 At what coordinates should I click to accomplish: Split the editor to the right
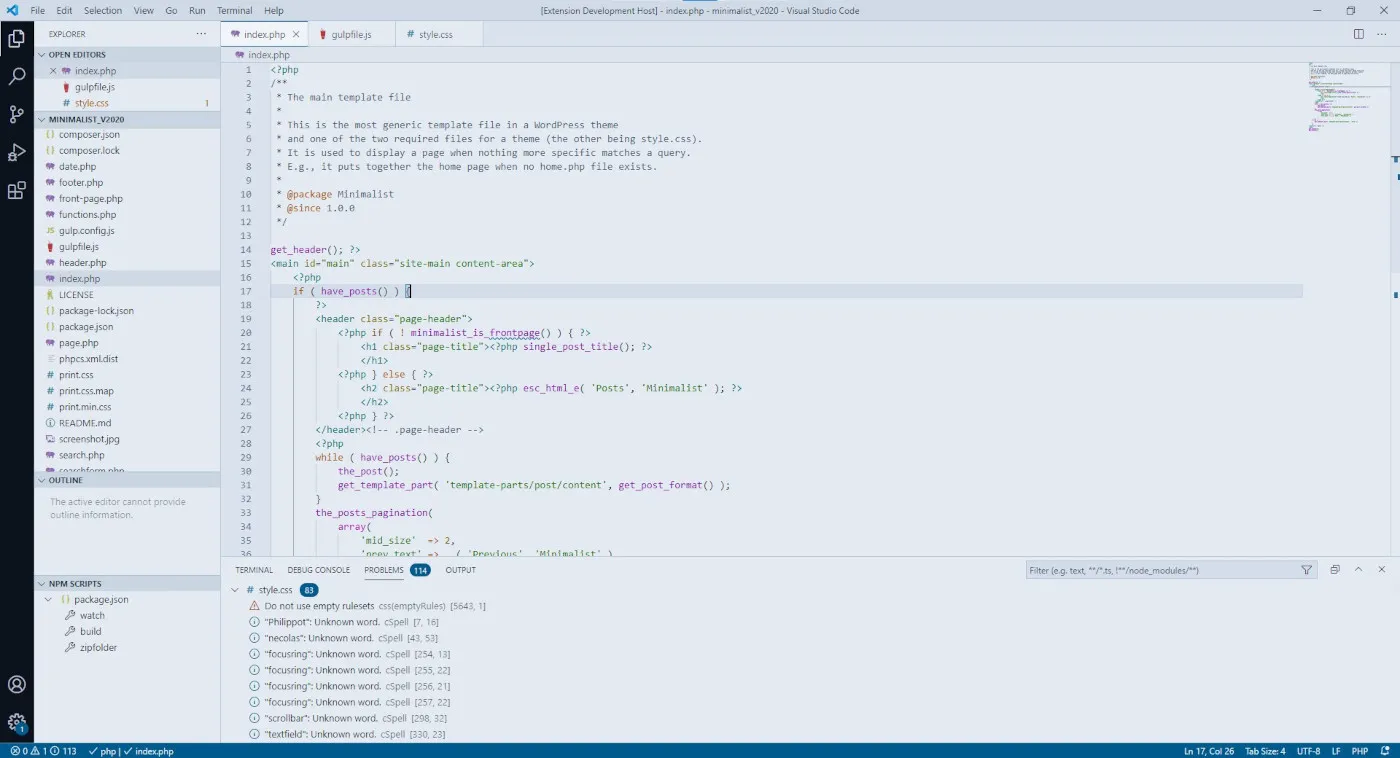[x=1358, y=34]
